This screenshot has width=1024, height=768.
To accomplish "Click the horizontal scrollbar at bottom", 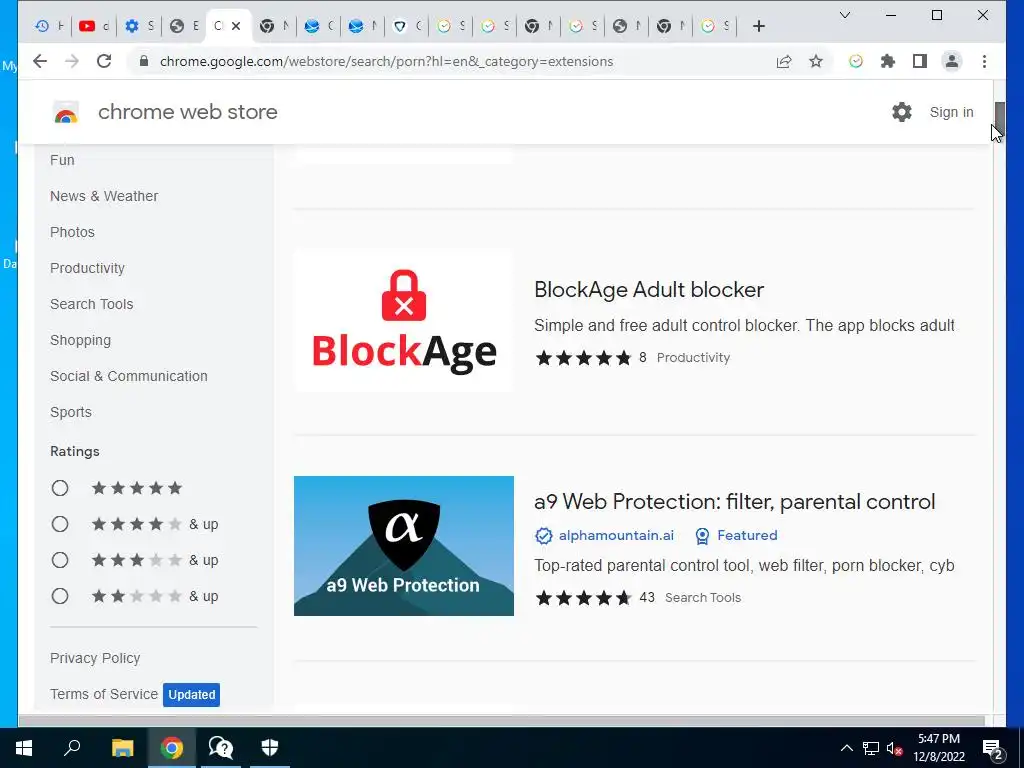I will [x=502, y=721].
